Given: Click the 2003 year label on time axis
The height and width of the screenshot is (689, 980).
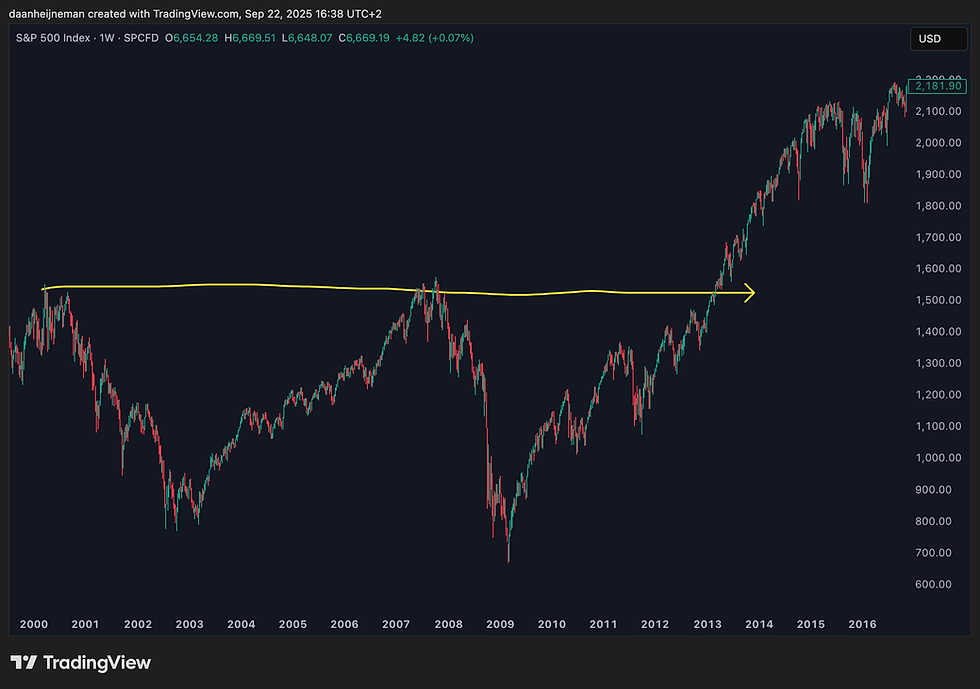Looking at the screenshot, I should coord(189,624).
